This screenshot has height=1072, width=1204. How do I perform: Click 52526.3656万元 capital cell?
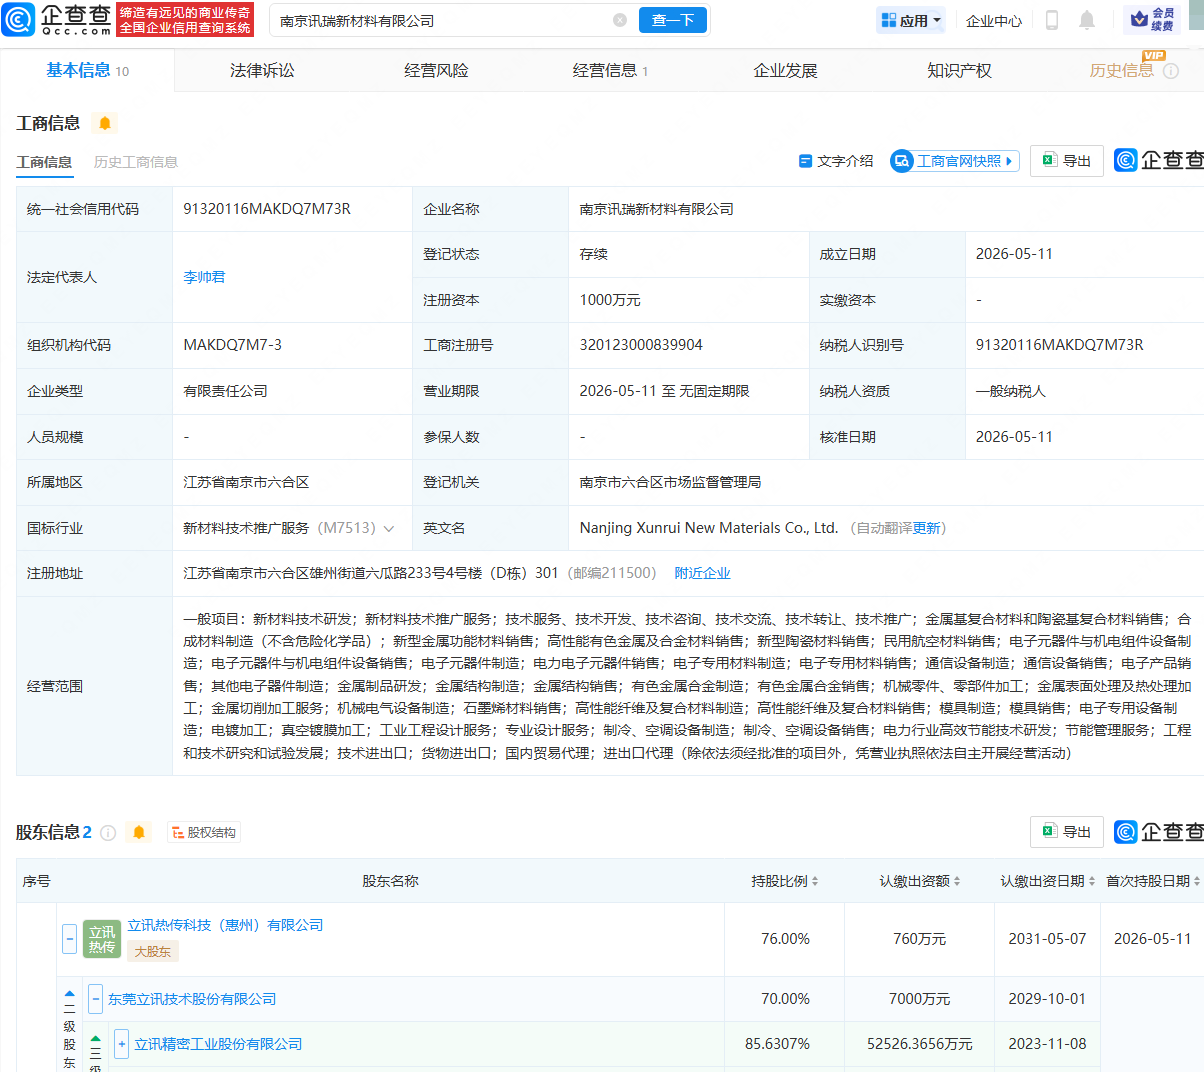(920, 1044)
